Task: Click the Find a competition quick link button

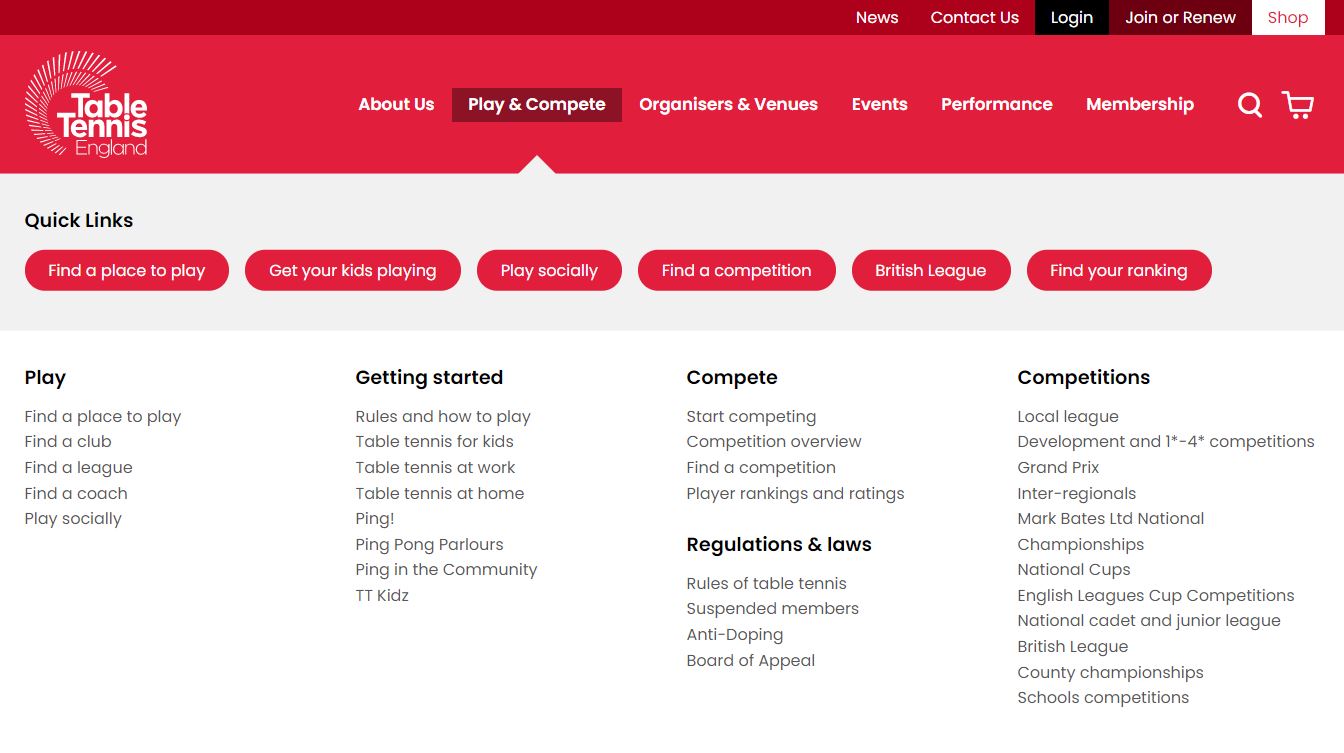Action: tap(737, 270)
